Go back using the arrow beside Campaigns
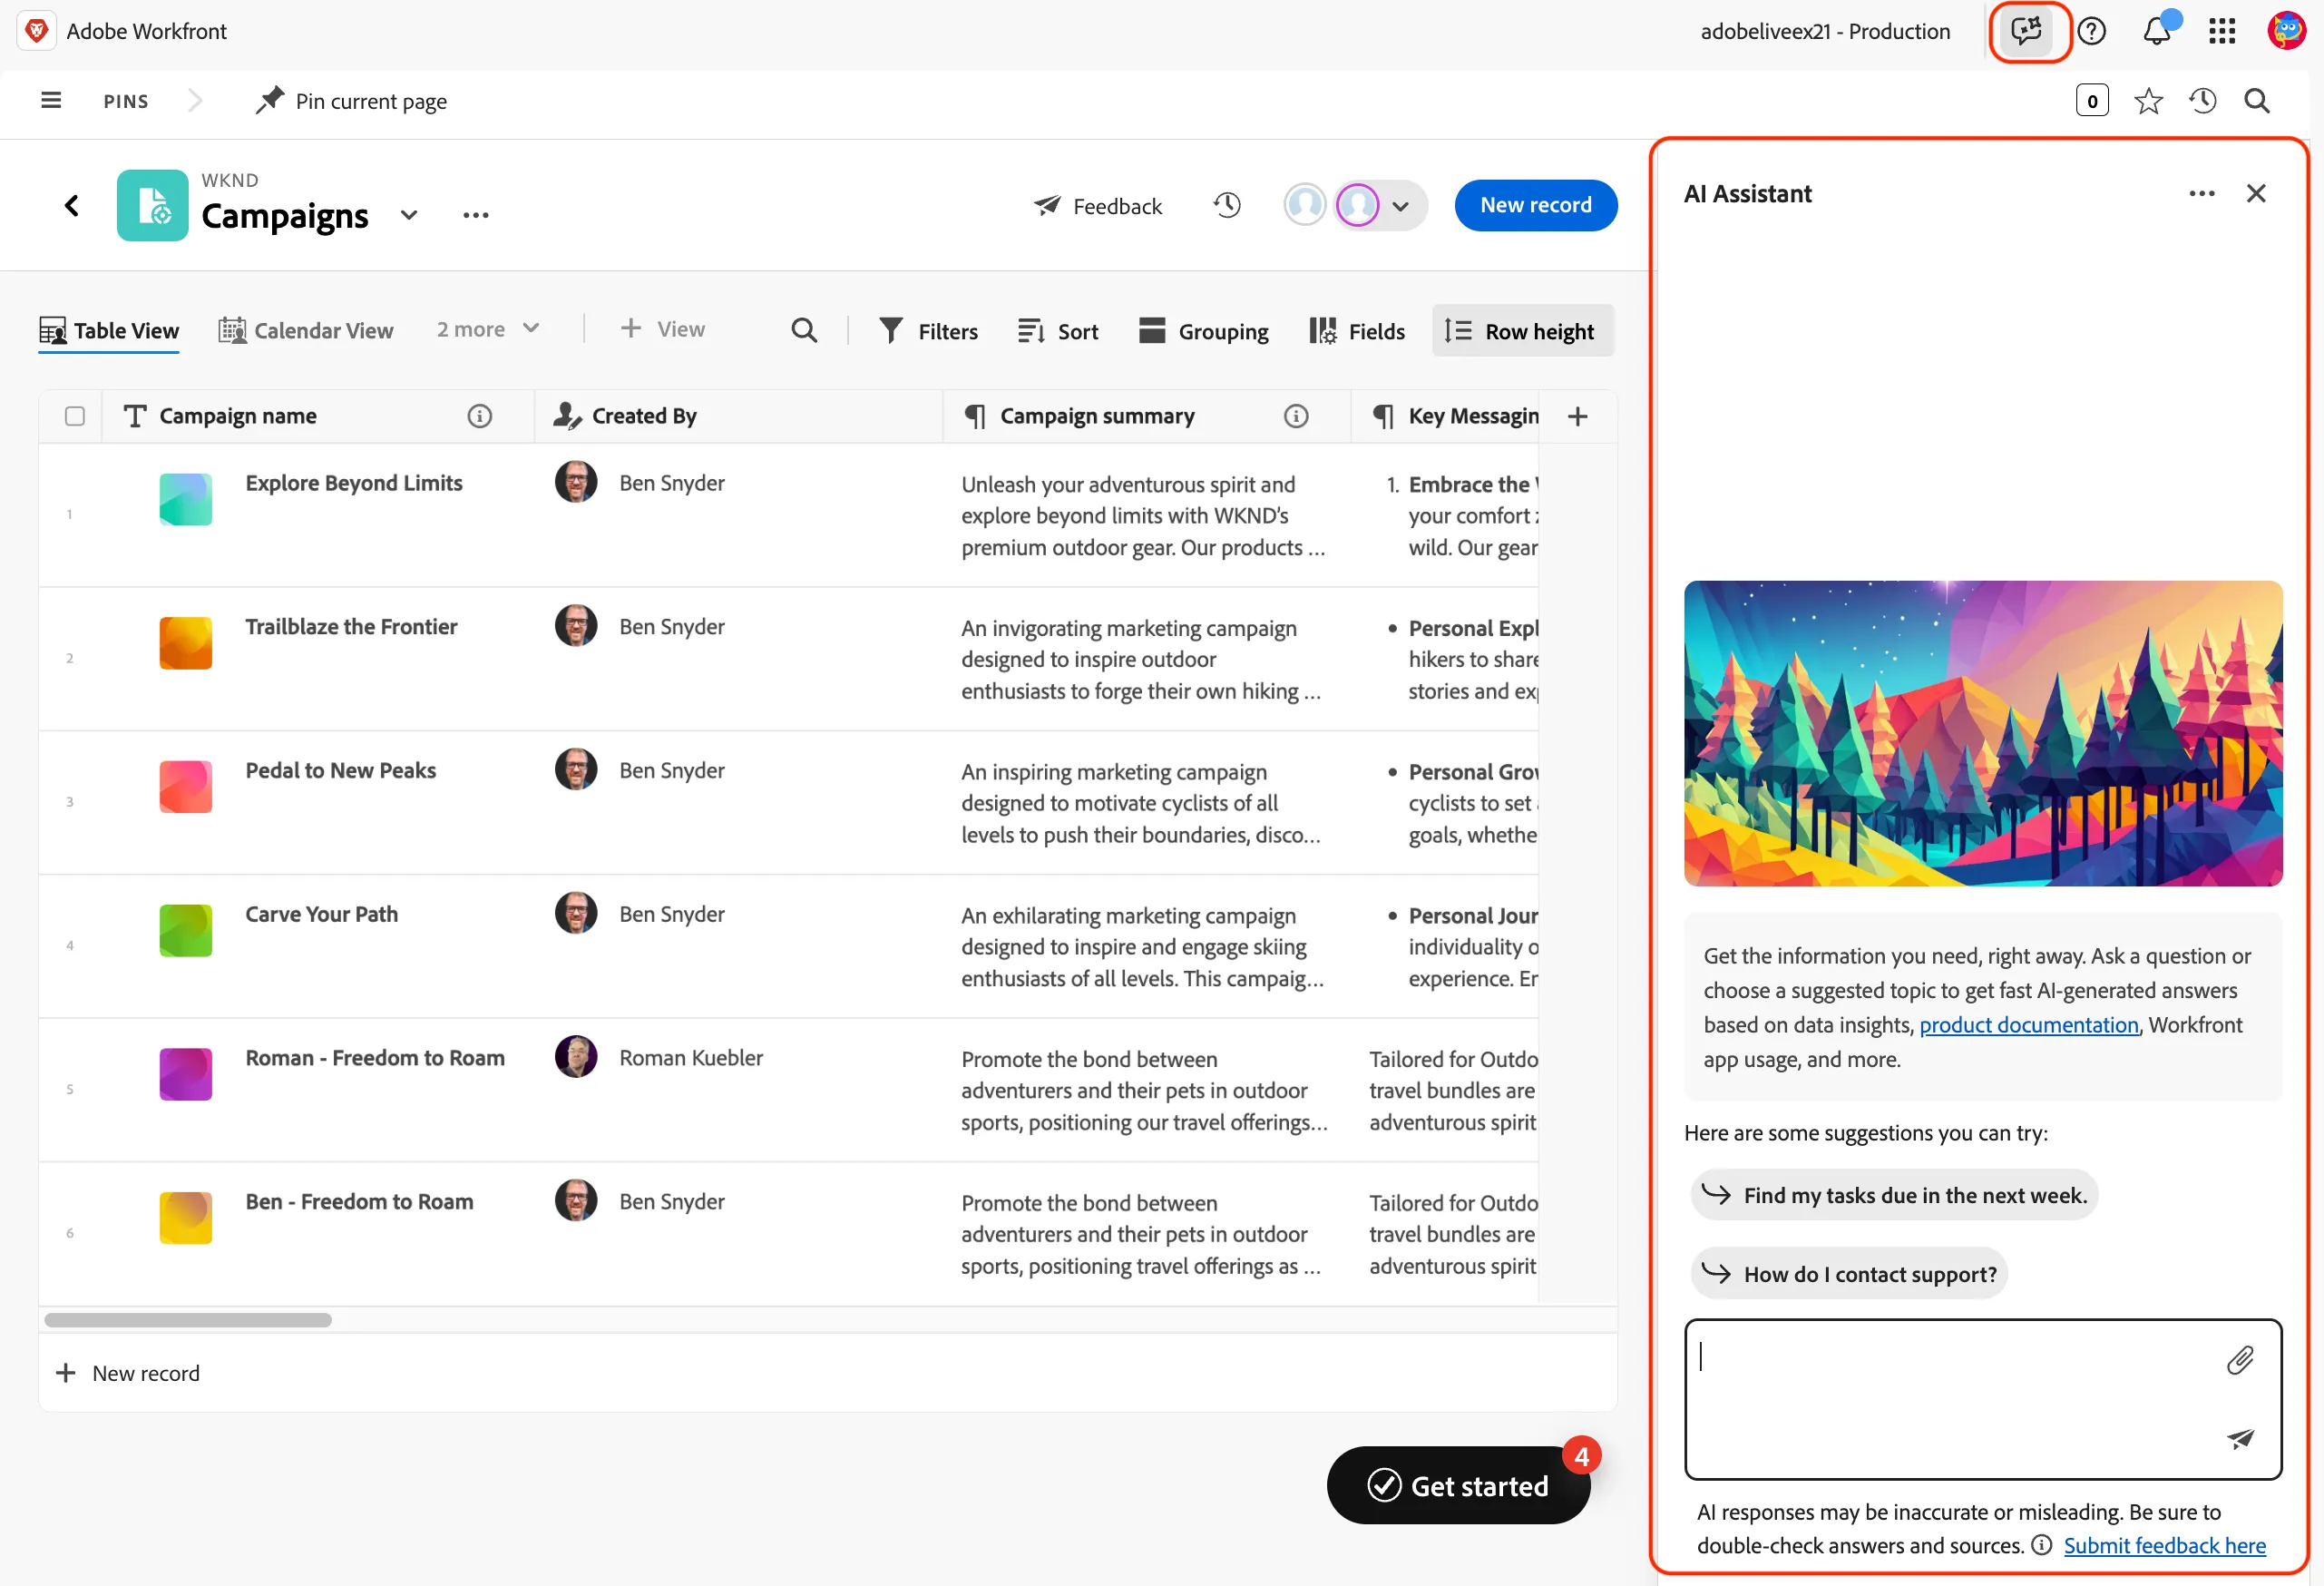Viewport: 2324px width, 1586px height. pyautogui.click(x=72, y=205)
